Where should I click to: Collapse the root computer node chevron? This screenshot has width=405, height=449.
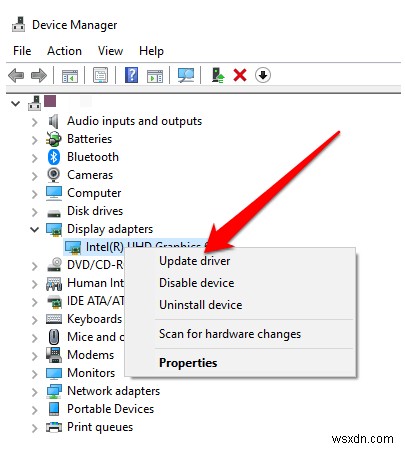15,103
